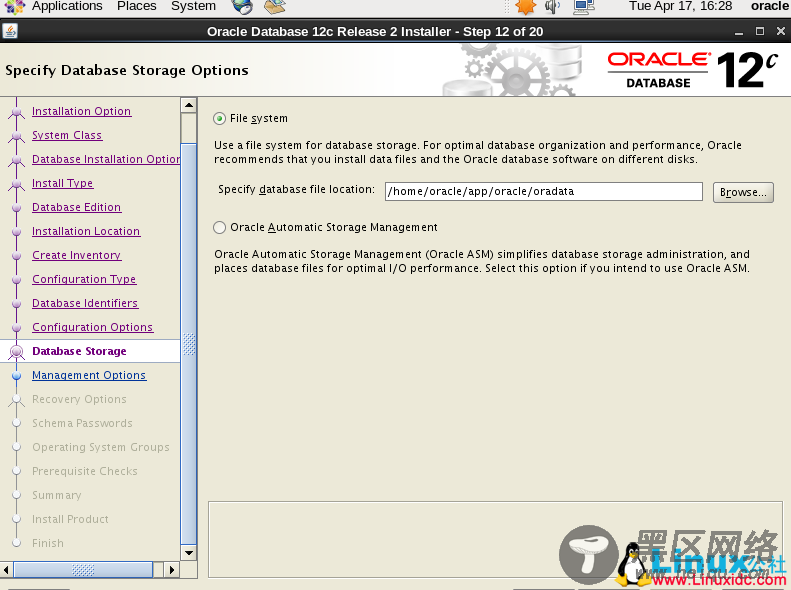Click the step bullet beside Database Storage

(17, 351)
